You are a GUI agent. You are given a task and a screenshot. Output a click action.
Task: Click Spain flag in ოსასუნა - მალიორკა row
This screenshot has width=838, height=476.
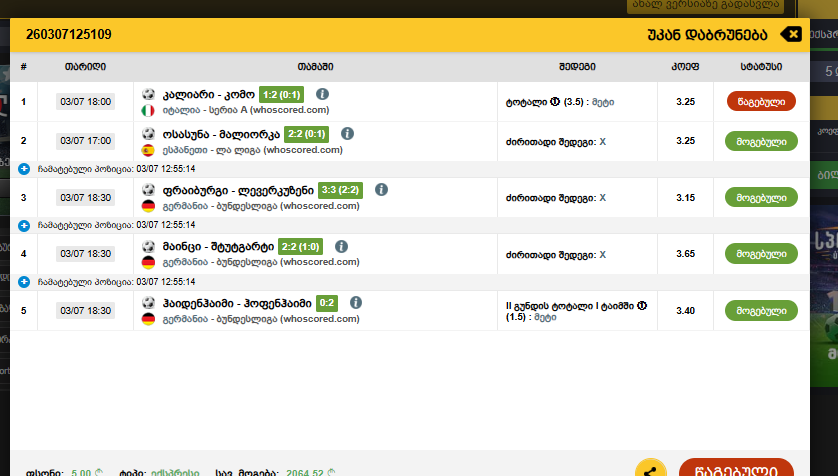click(x=148, y=150)
